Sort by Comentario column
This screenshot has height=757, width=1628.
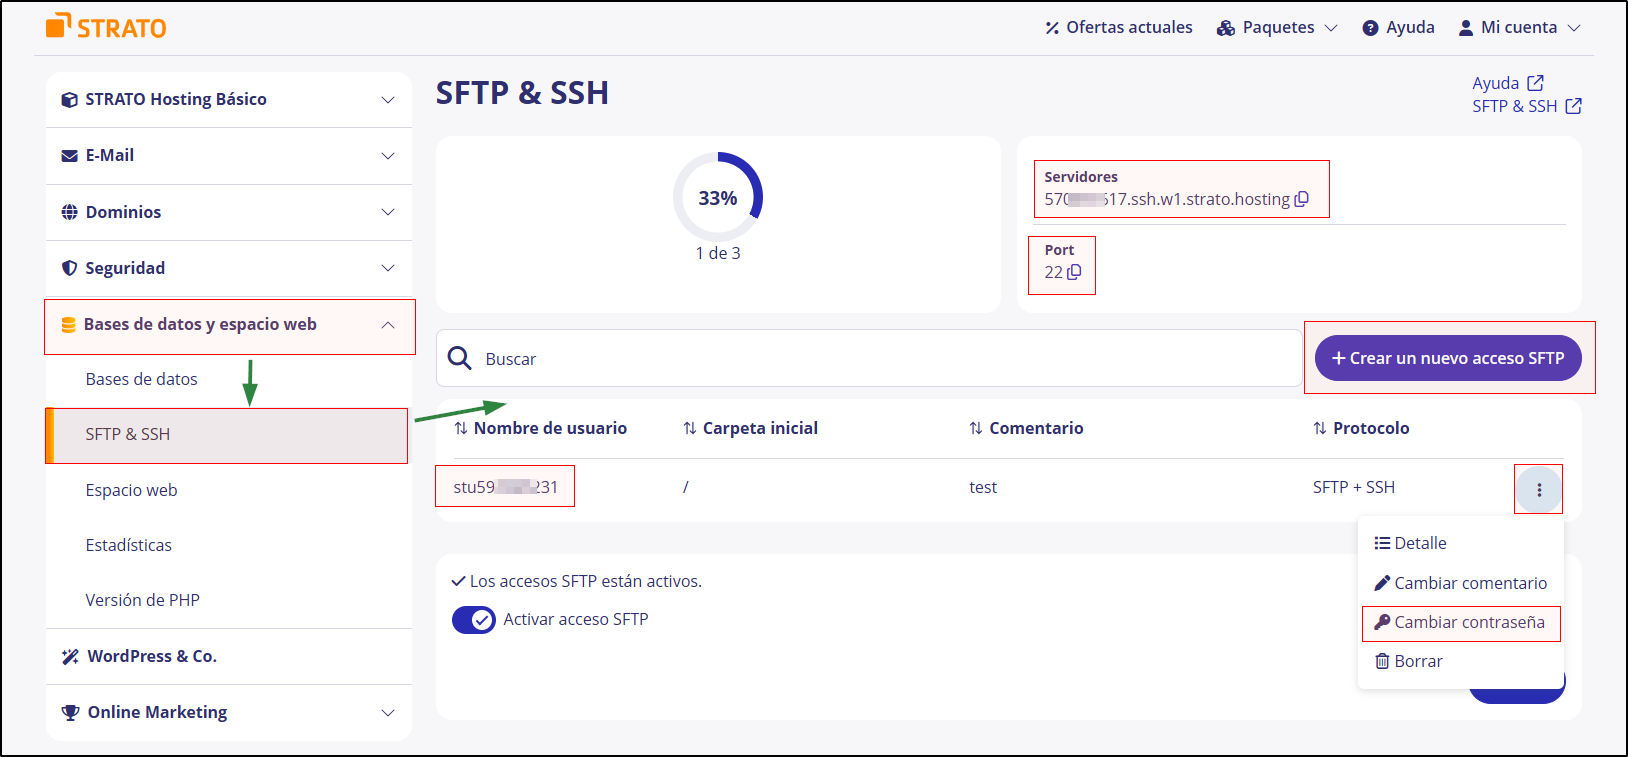1026,428
